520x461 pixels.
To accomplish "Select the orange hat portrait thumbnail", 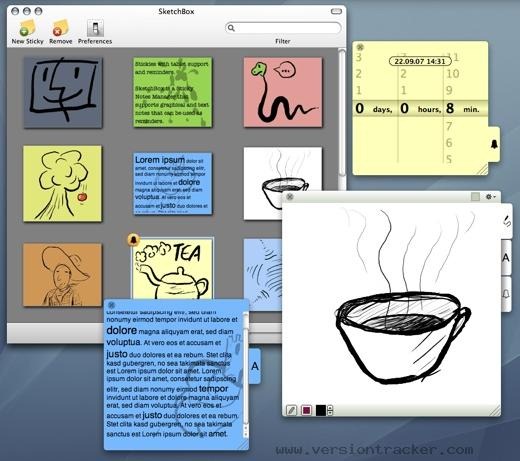I will [62, 275].
